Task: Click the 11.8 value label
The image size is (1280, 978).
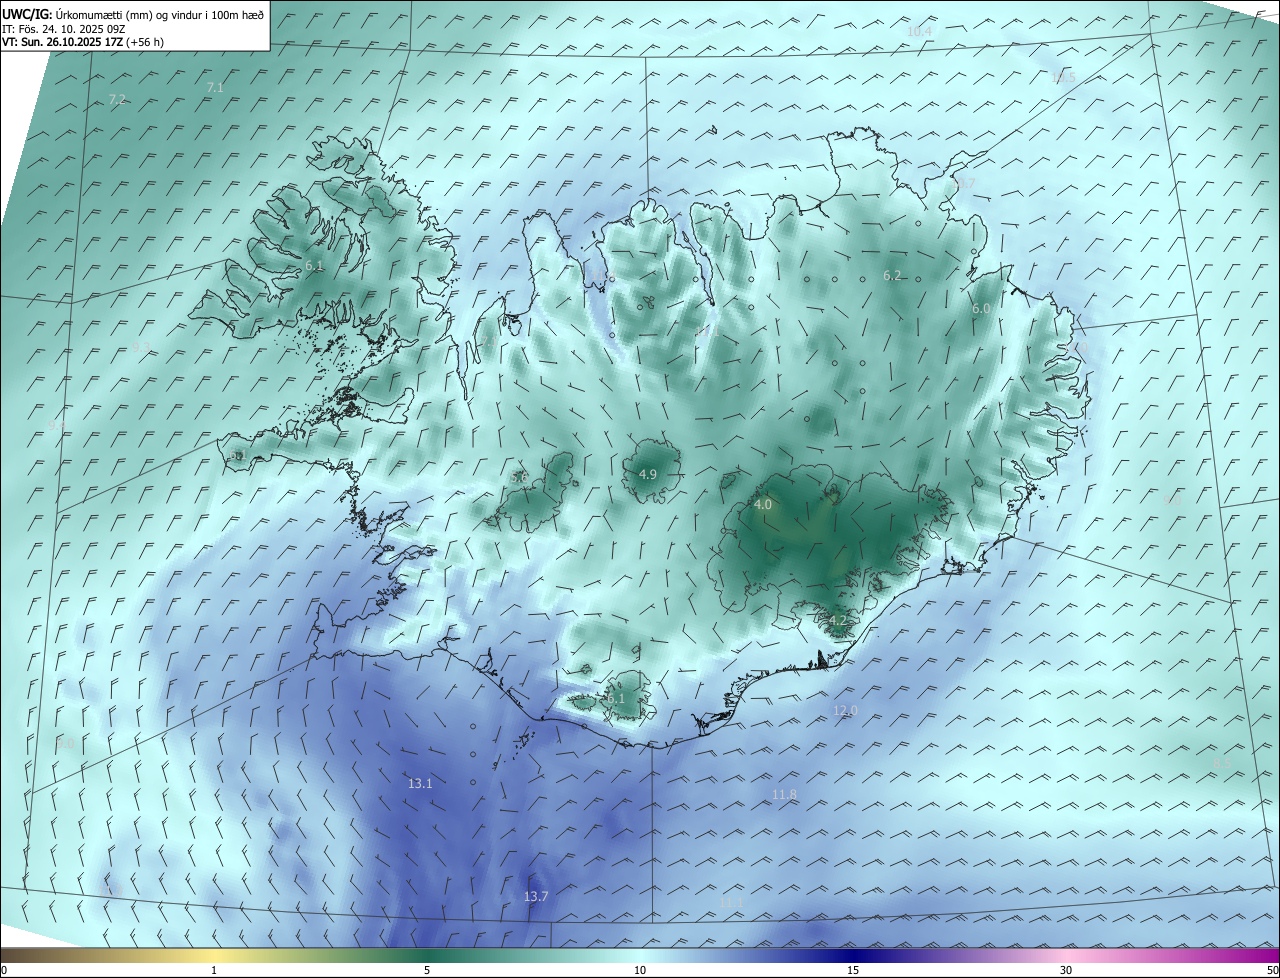Action: click(x=785, y=795)
